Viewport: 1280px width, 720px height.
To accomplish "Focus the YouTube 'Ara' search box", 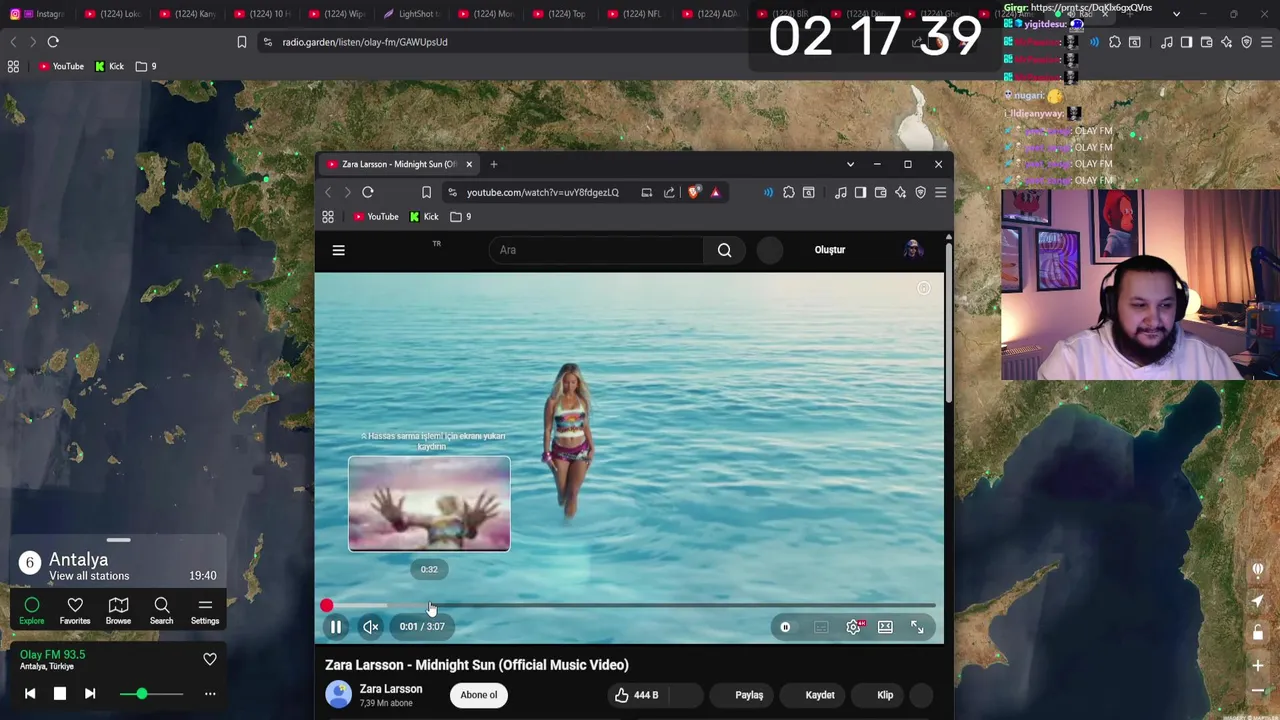I will click(595, 250).
